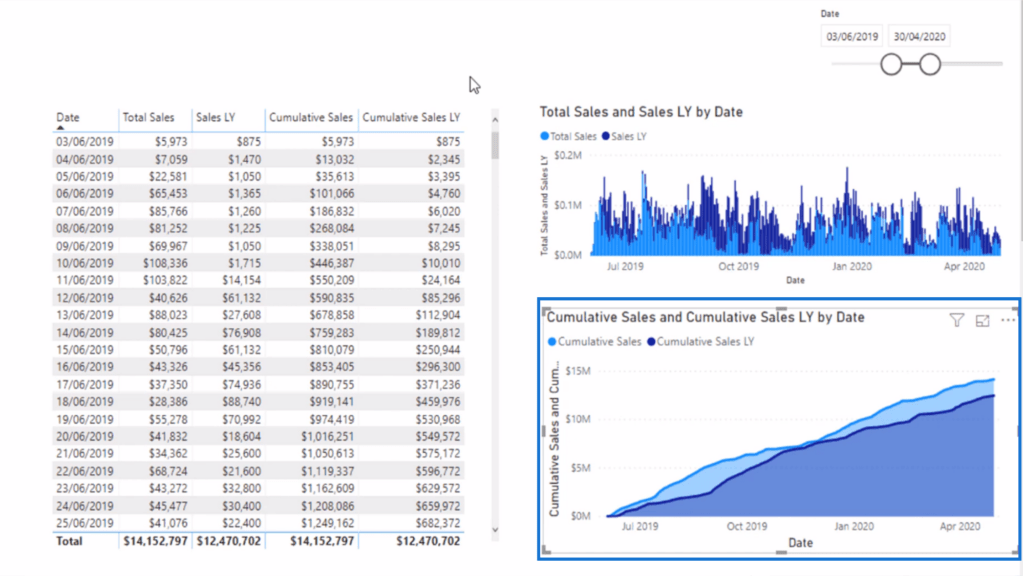
Task: Click the Date slicer title label
Action: click(829, 14)
